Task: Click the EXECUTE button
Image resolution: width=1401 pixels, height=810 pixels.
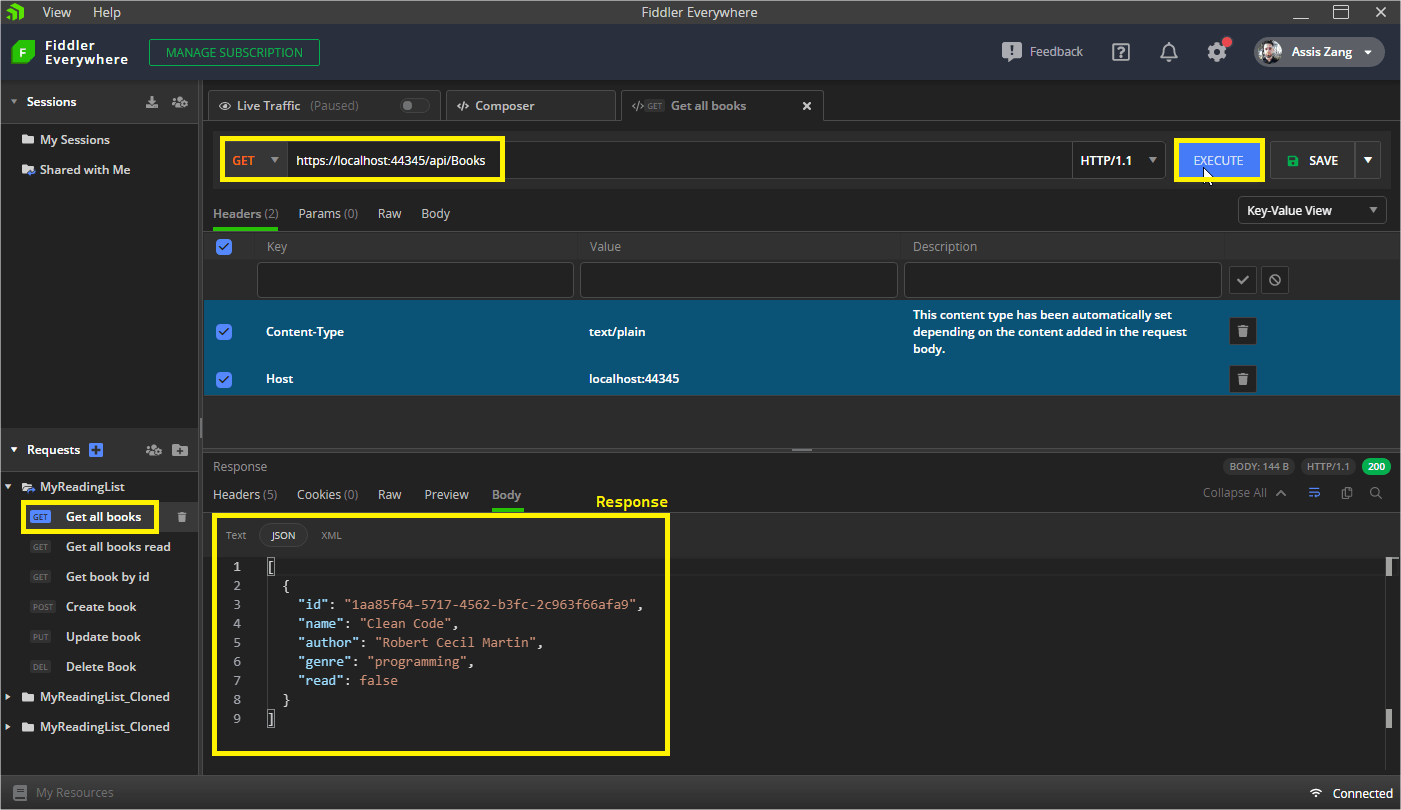Action: click(x=1218, y=160)
